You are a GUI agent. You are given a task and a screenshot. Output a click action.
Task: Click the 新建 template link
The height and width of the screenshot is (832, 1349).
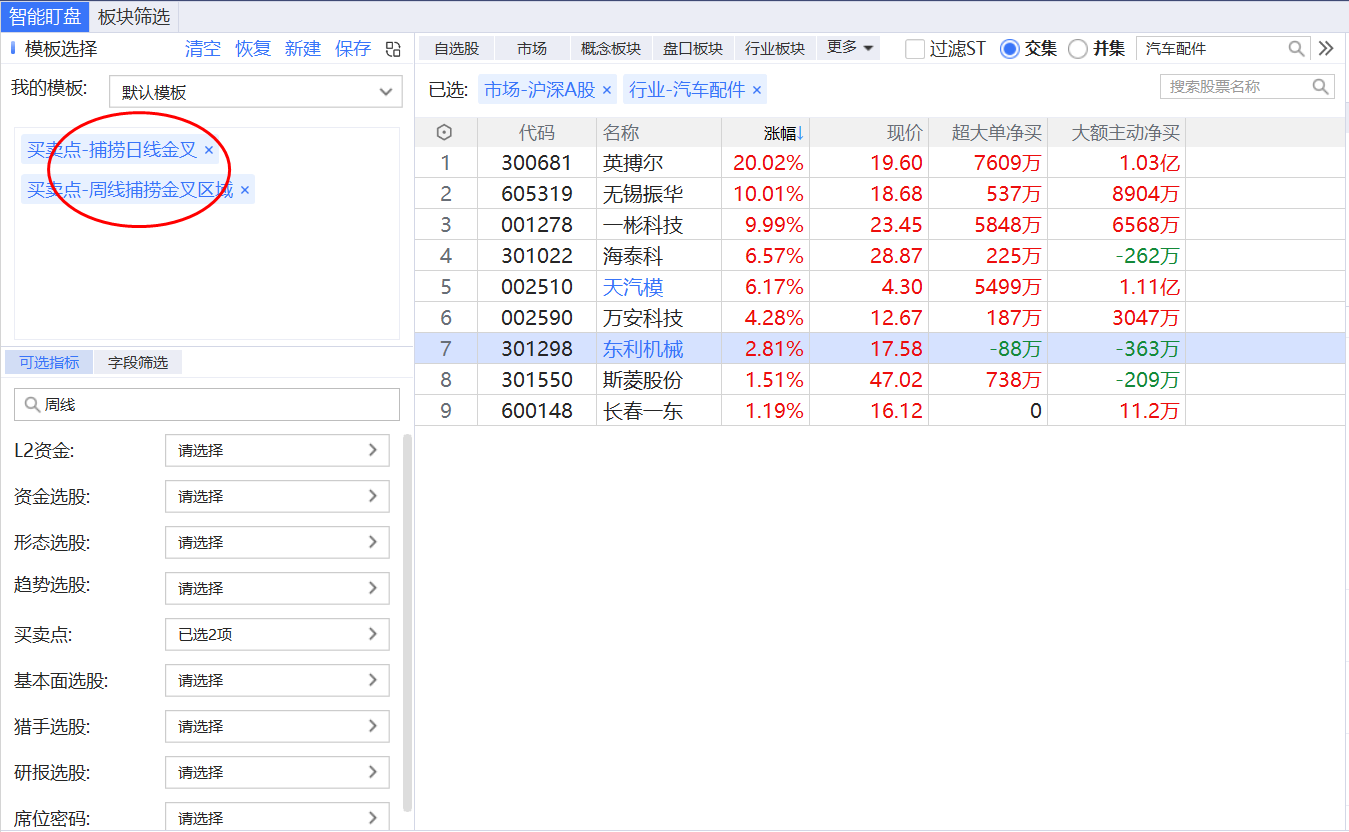click(x=303, y=49)
